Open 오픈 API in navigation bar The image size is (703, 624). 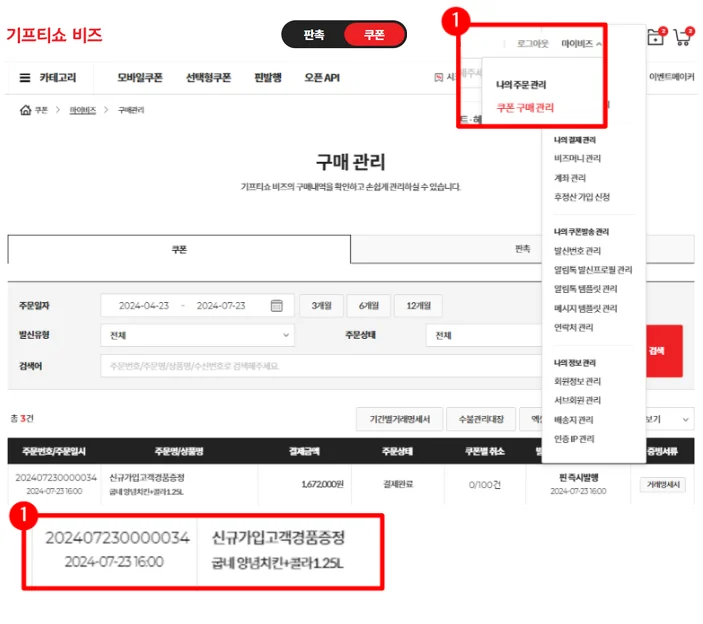coord(322,78)
